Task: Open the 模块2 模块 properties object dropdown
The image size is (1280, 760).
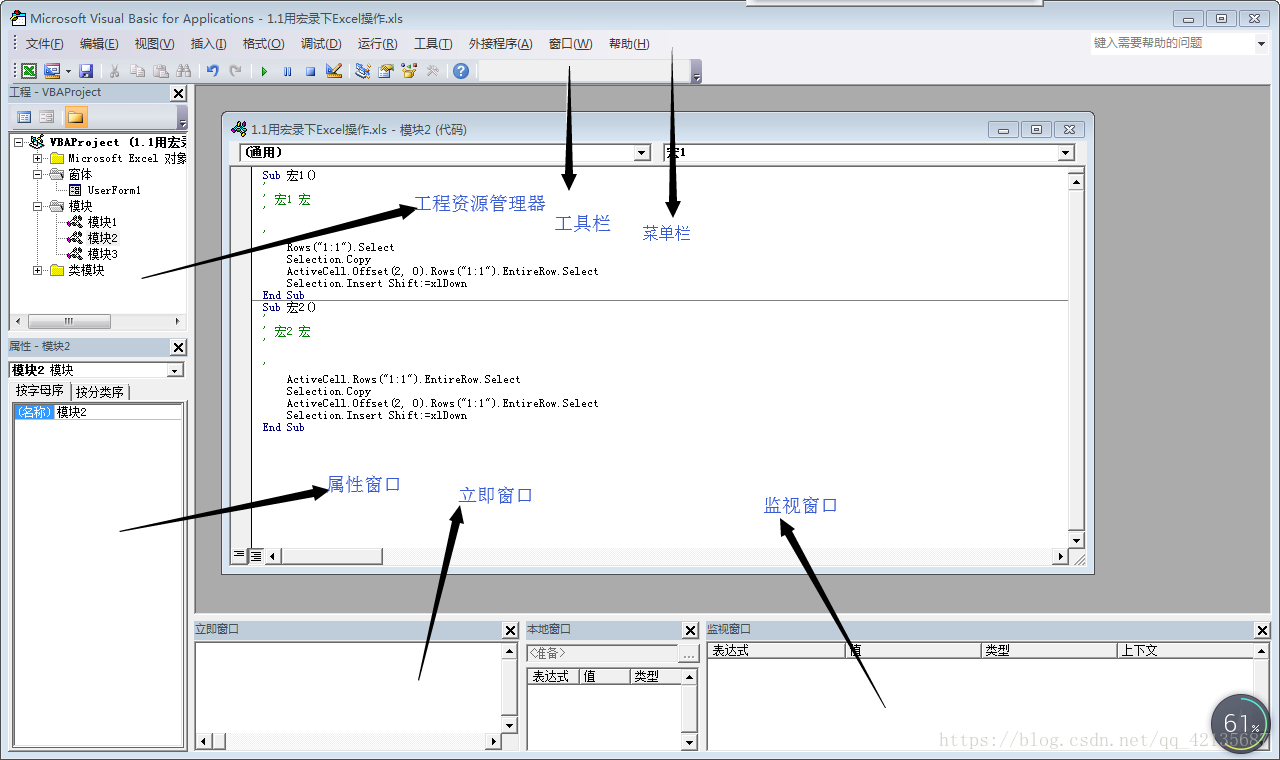Action: [x=176, y=370]
